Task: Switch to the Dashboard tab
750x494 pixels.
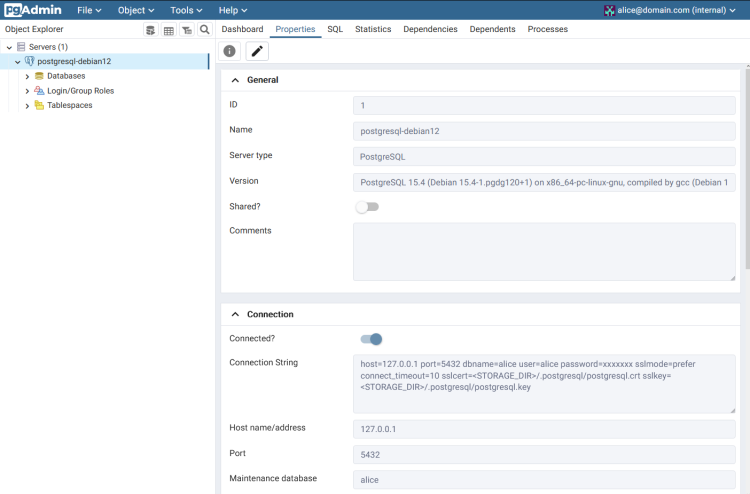Action: [242, 29]
